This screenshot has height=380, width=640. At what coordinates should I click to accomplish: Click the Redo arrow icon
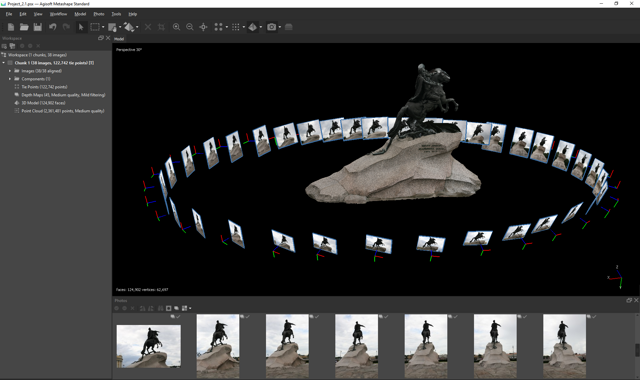point(66,27)
